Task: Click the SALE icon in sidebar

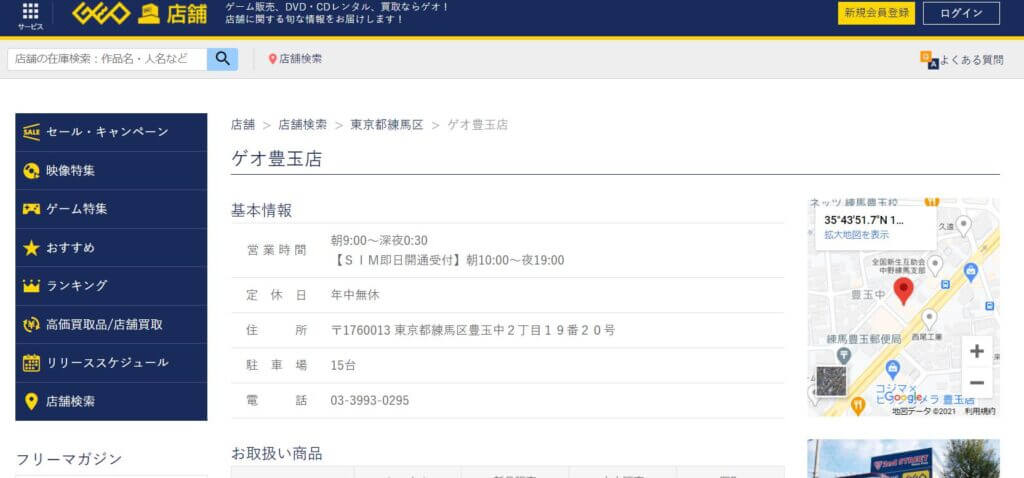Action: point(31,132)
